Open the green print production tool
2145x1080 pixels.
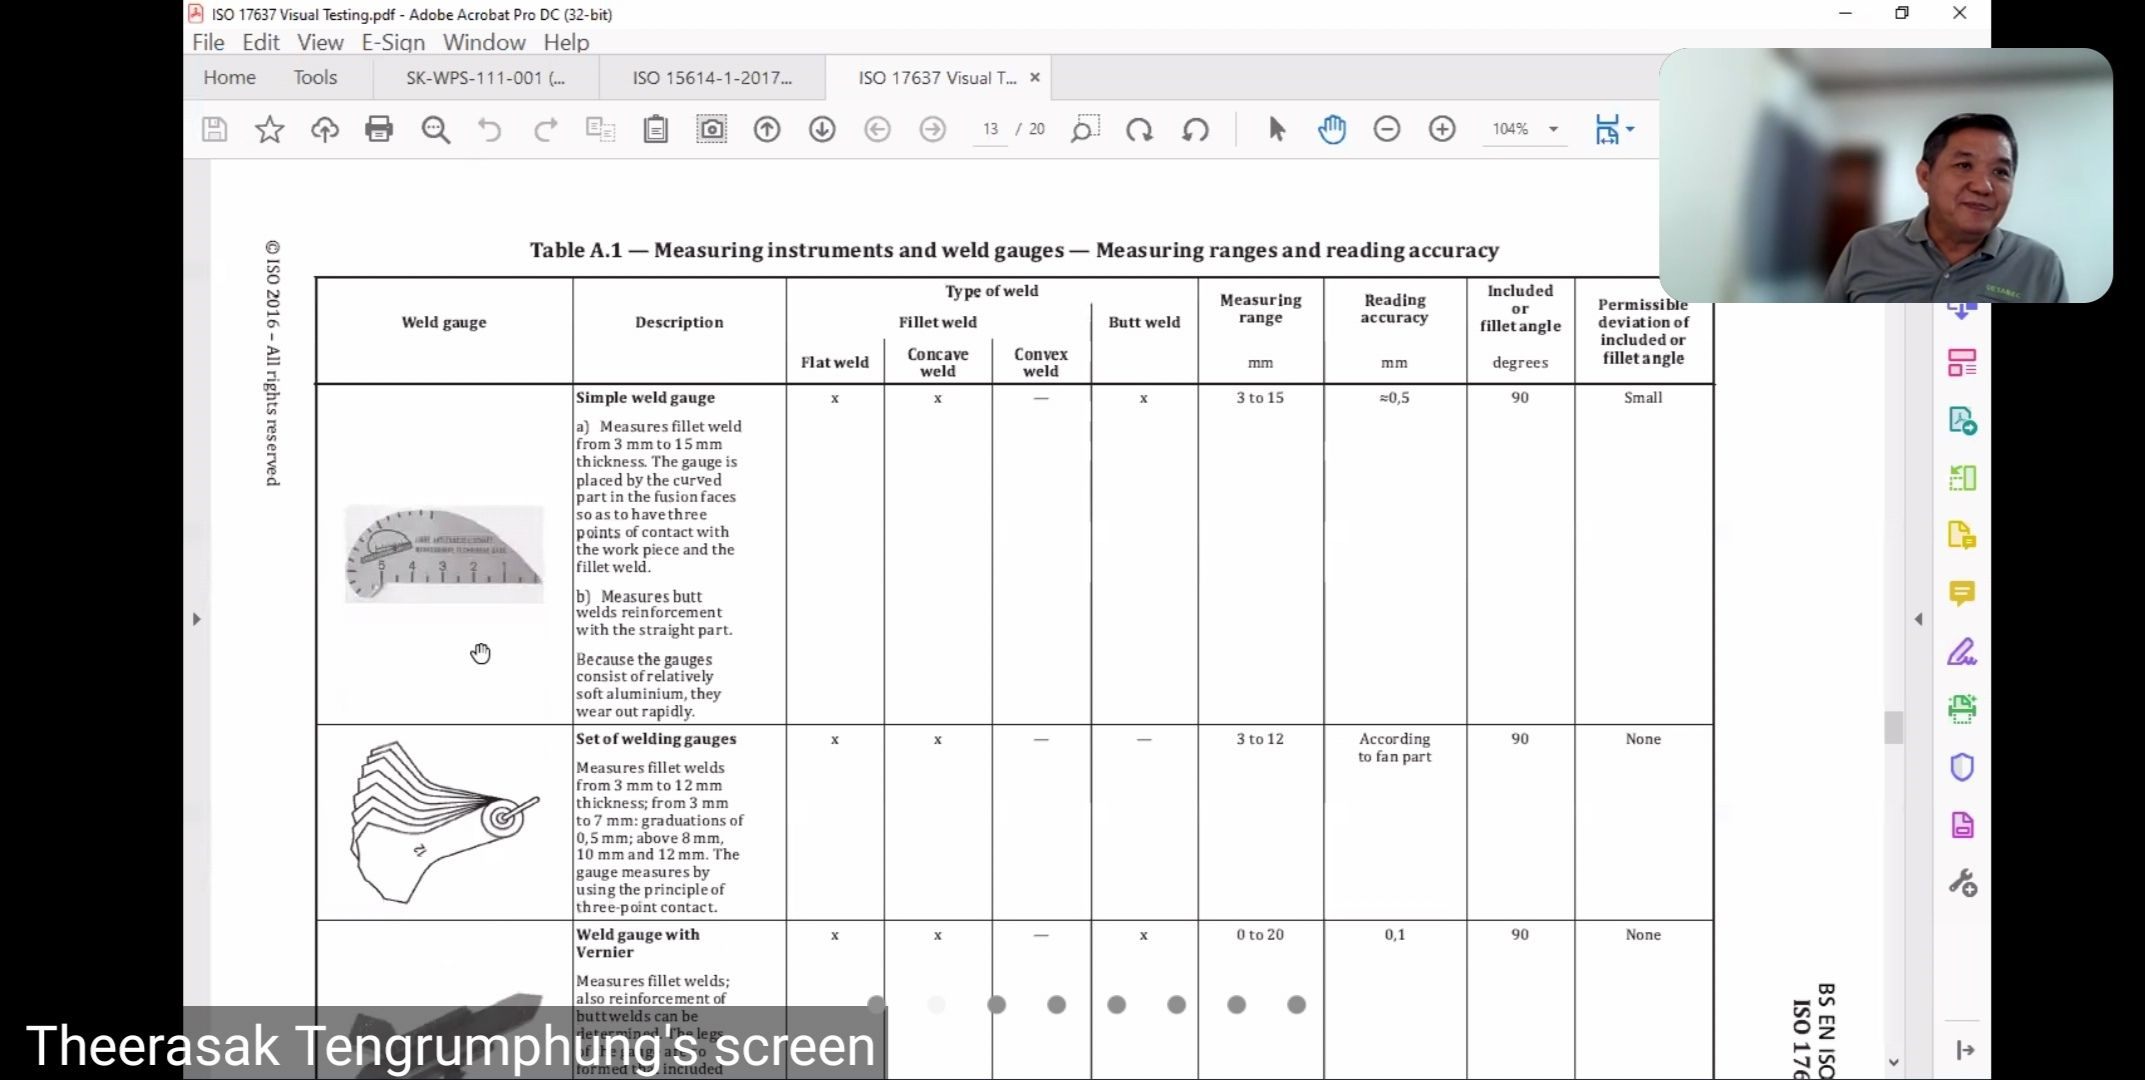point(1962,710)
